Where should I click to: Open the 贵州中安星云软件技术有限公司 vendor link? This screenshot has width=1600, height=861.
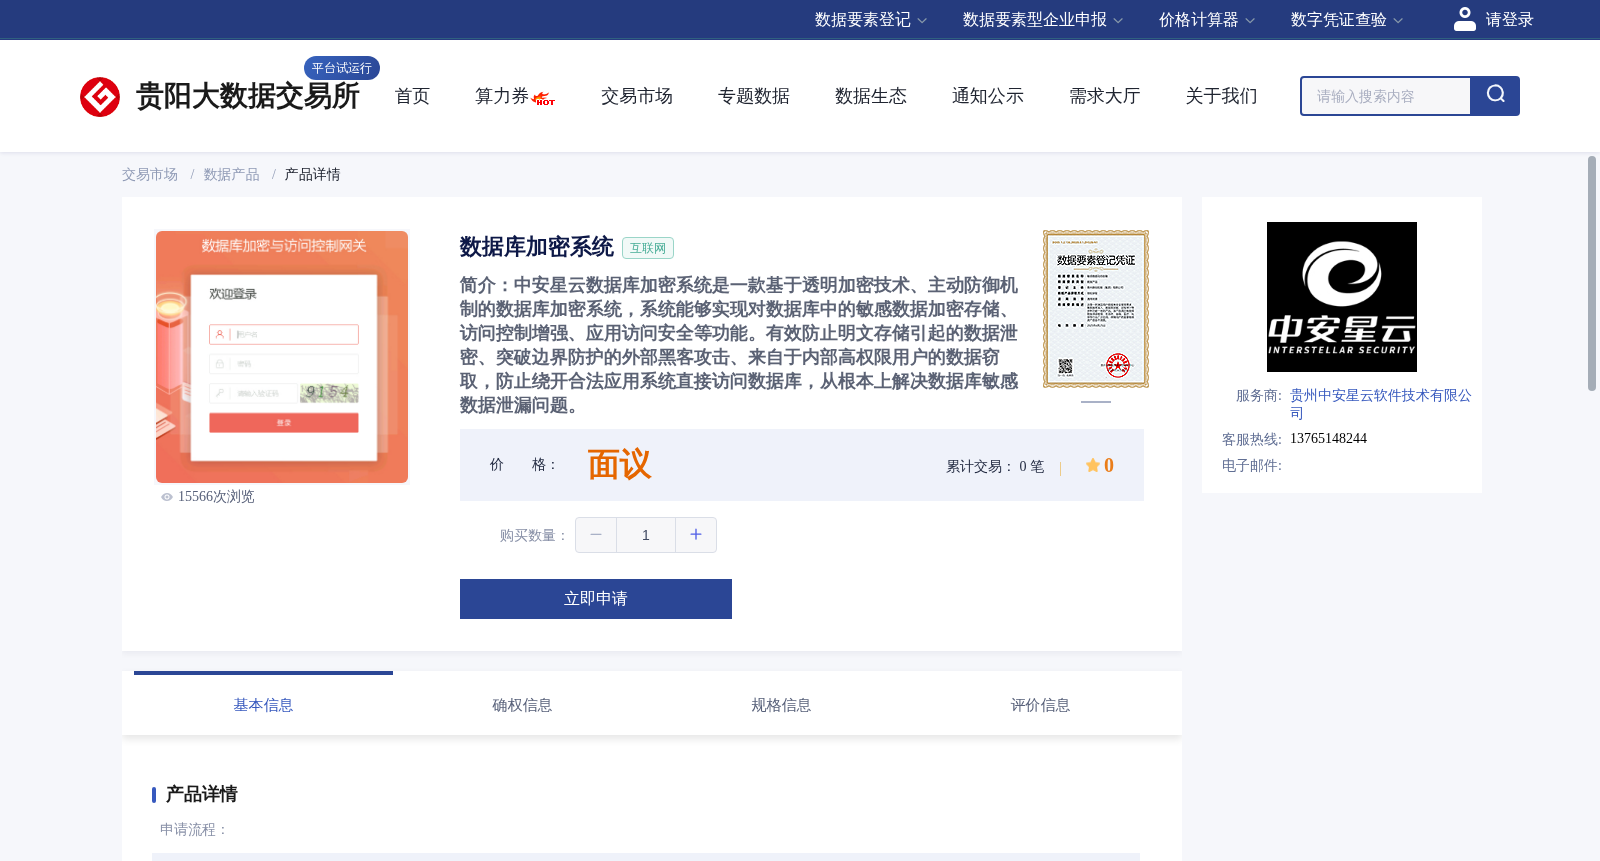tap(1380, 404)
